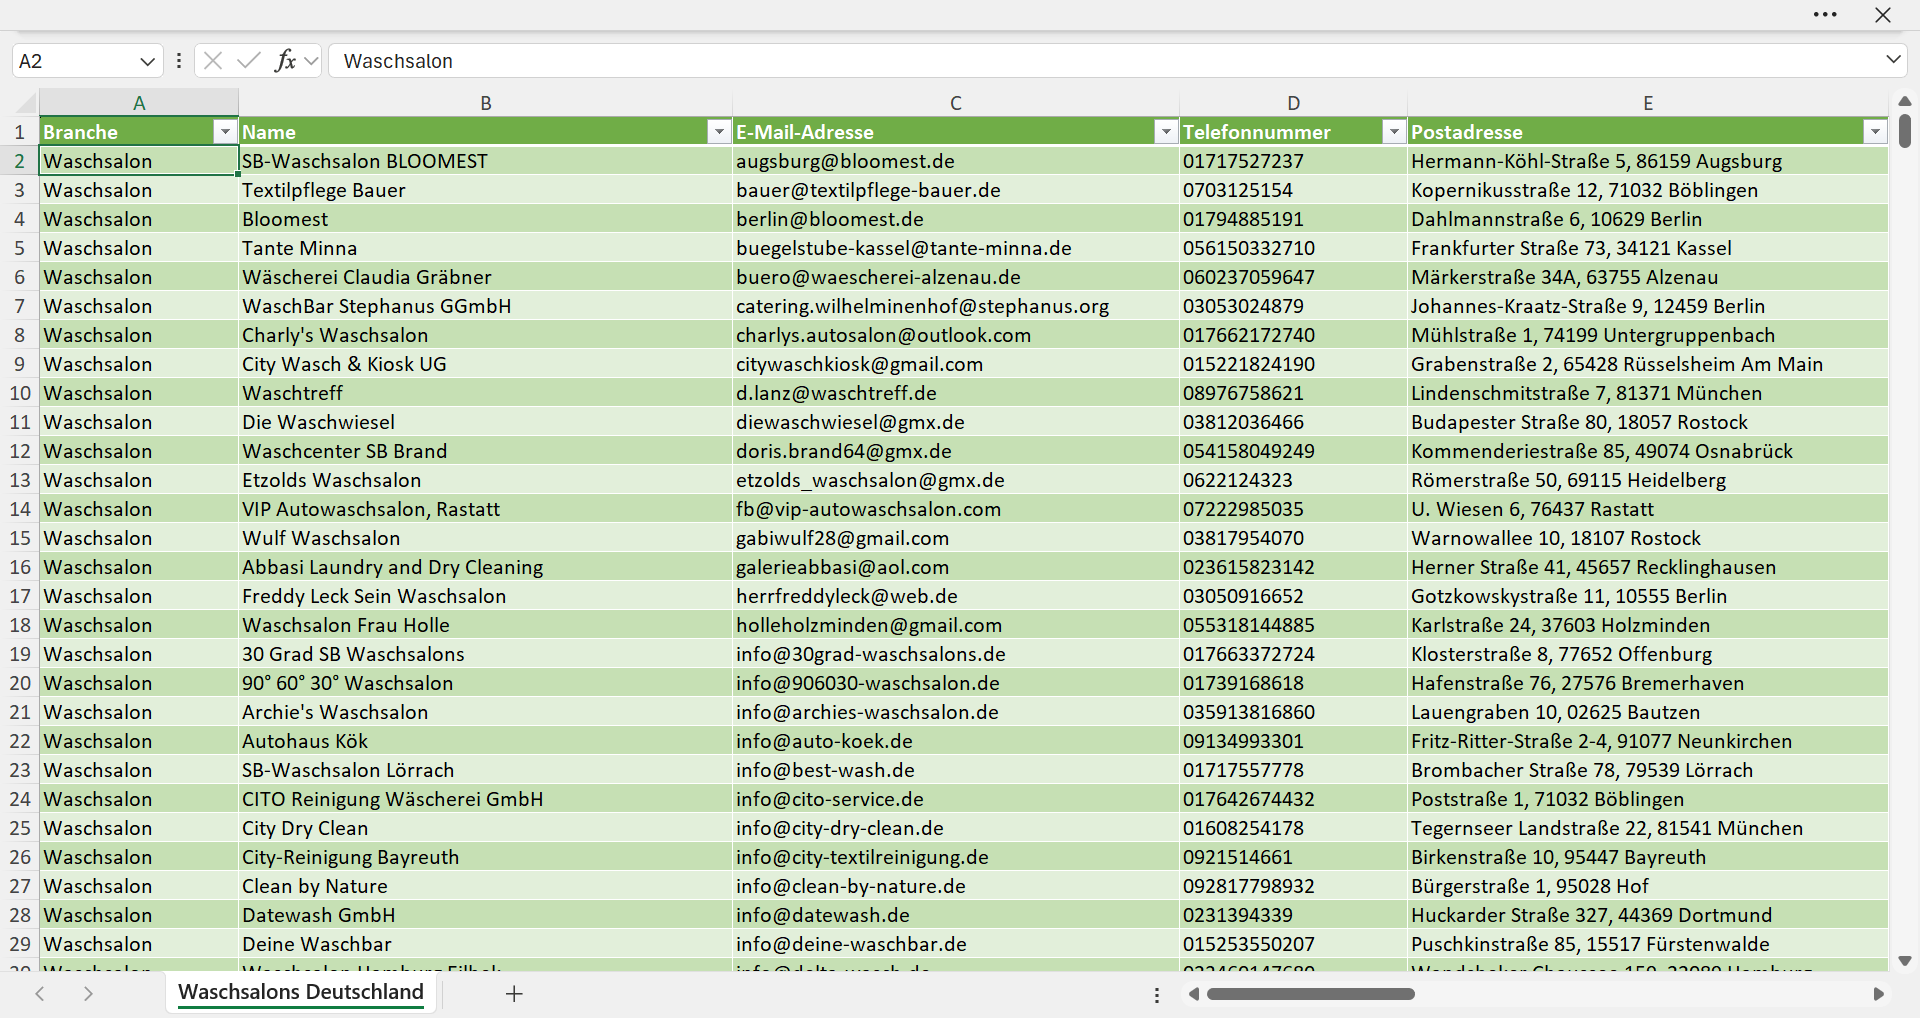Viewport: 1920px width, 1018px height.
Task: Open the Telefonnummer filter dropdown
Action: 1394,132
